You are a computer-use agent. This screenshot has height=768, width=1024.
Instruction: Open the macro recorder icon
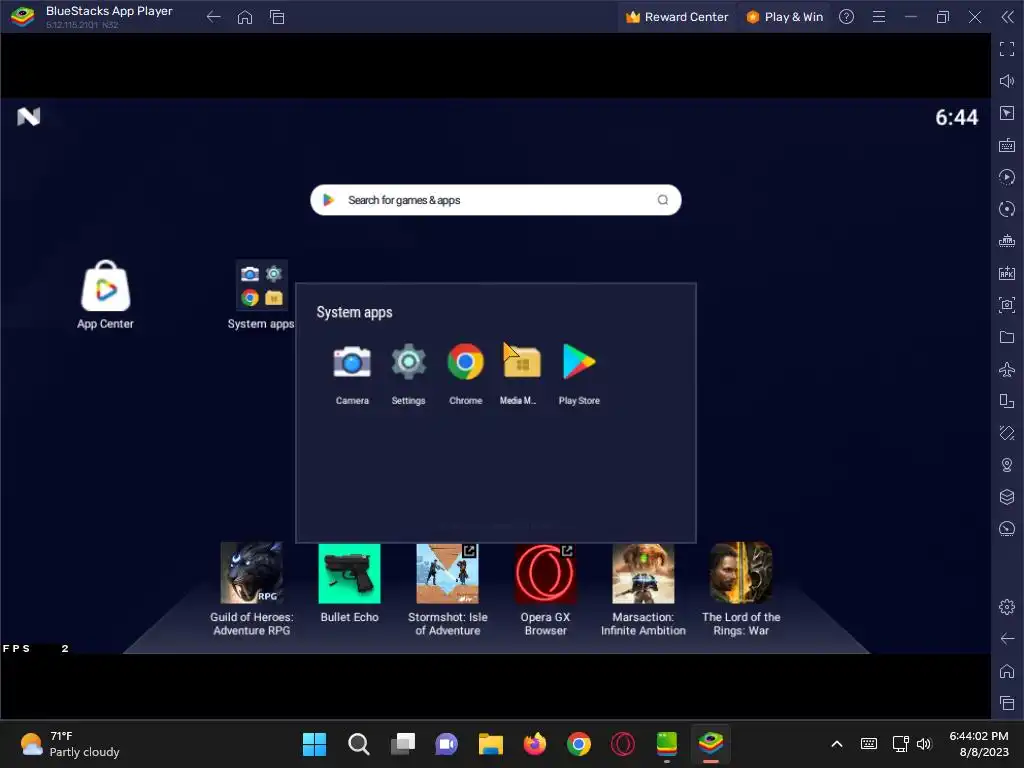point(1007,177)
